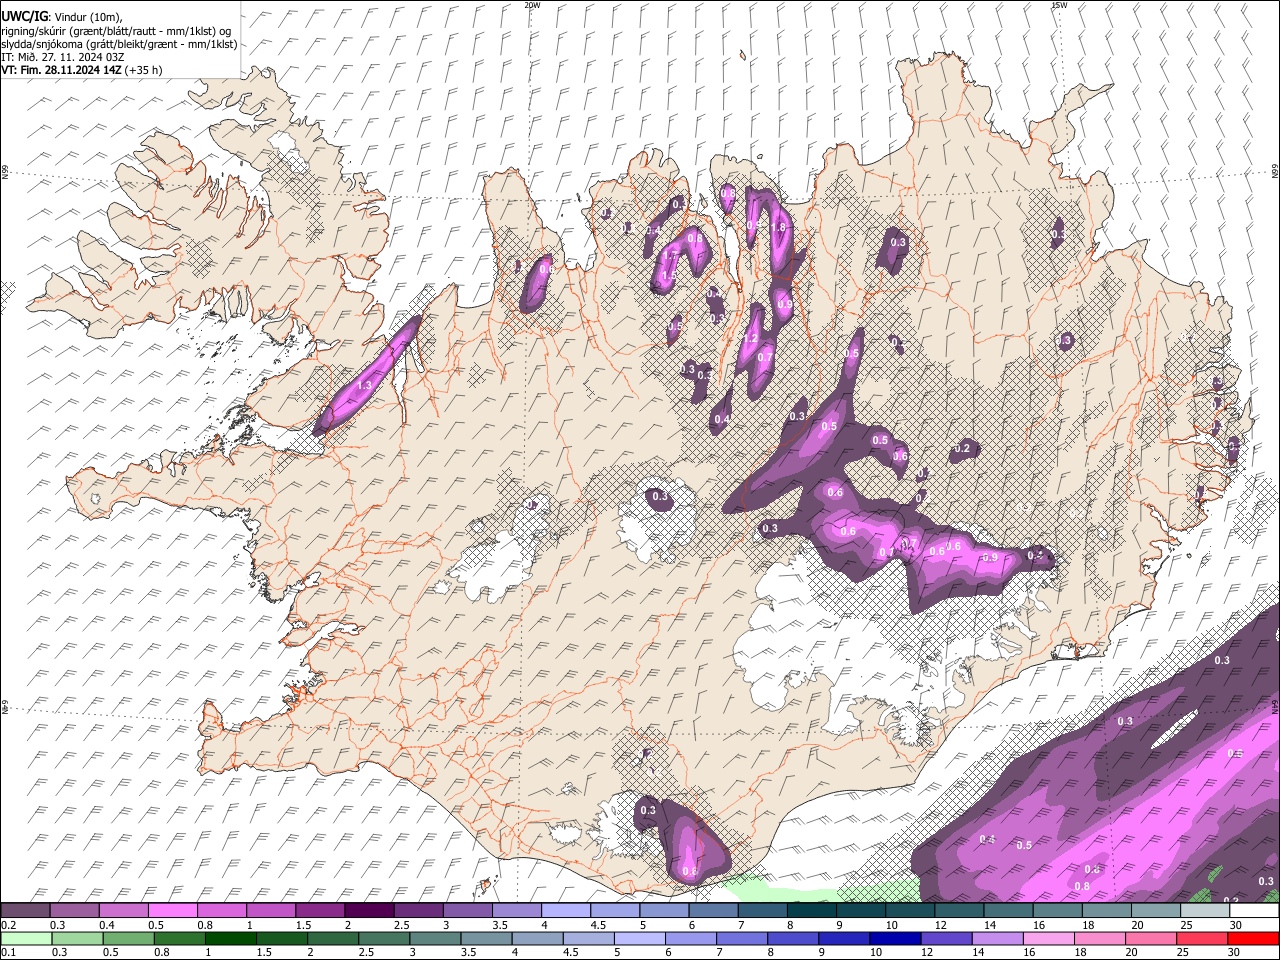Image resolution: width=1280 pixels, height=960 pixels.
Task: Select the 25 pale grey snow swatch
Action: 1203,911
